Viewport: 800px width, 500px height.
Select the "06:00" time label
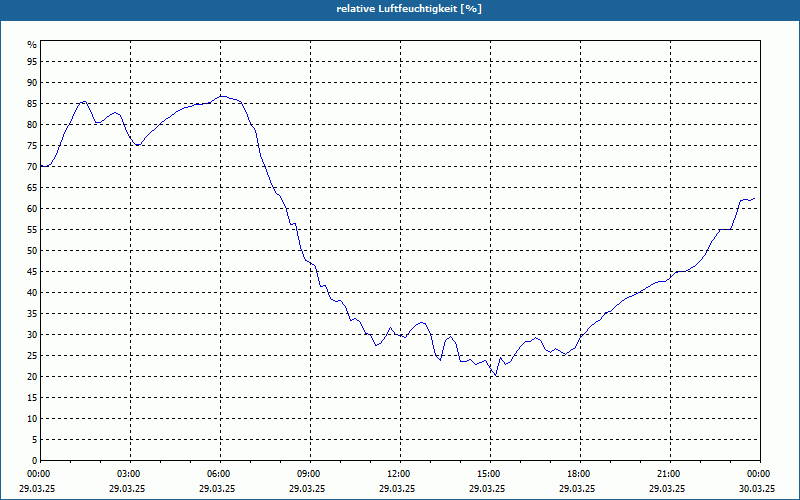220,474
